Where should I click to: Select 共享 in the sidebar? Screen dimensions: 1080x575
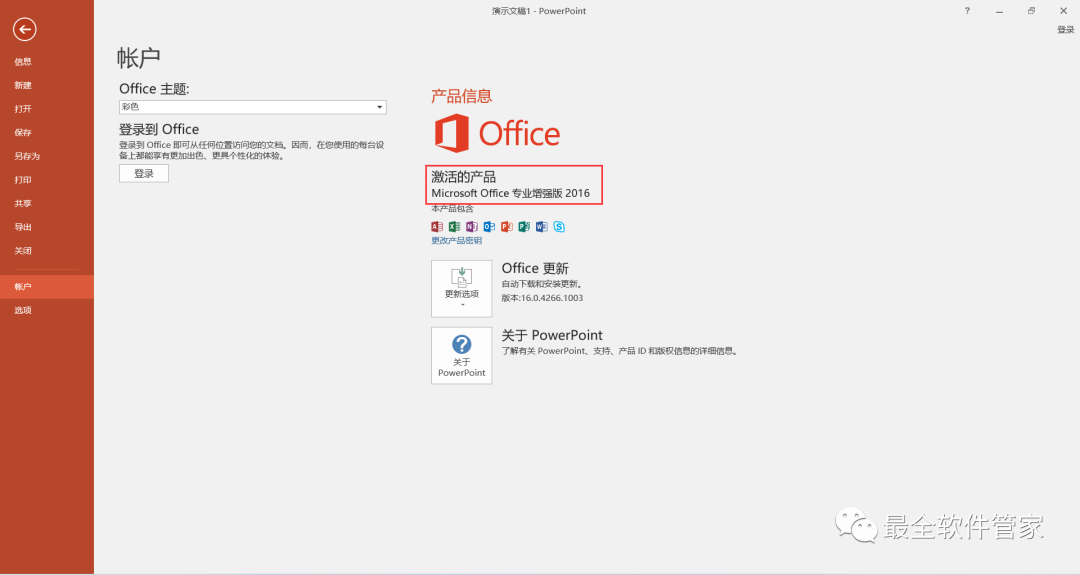(47, 203)
